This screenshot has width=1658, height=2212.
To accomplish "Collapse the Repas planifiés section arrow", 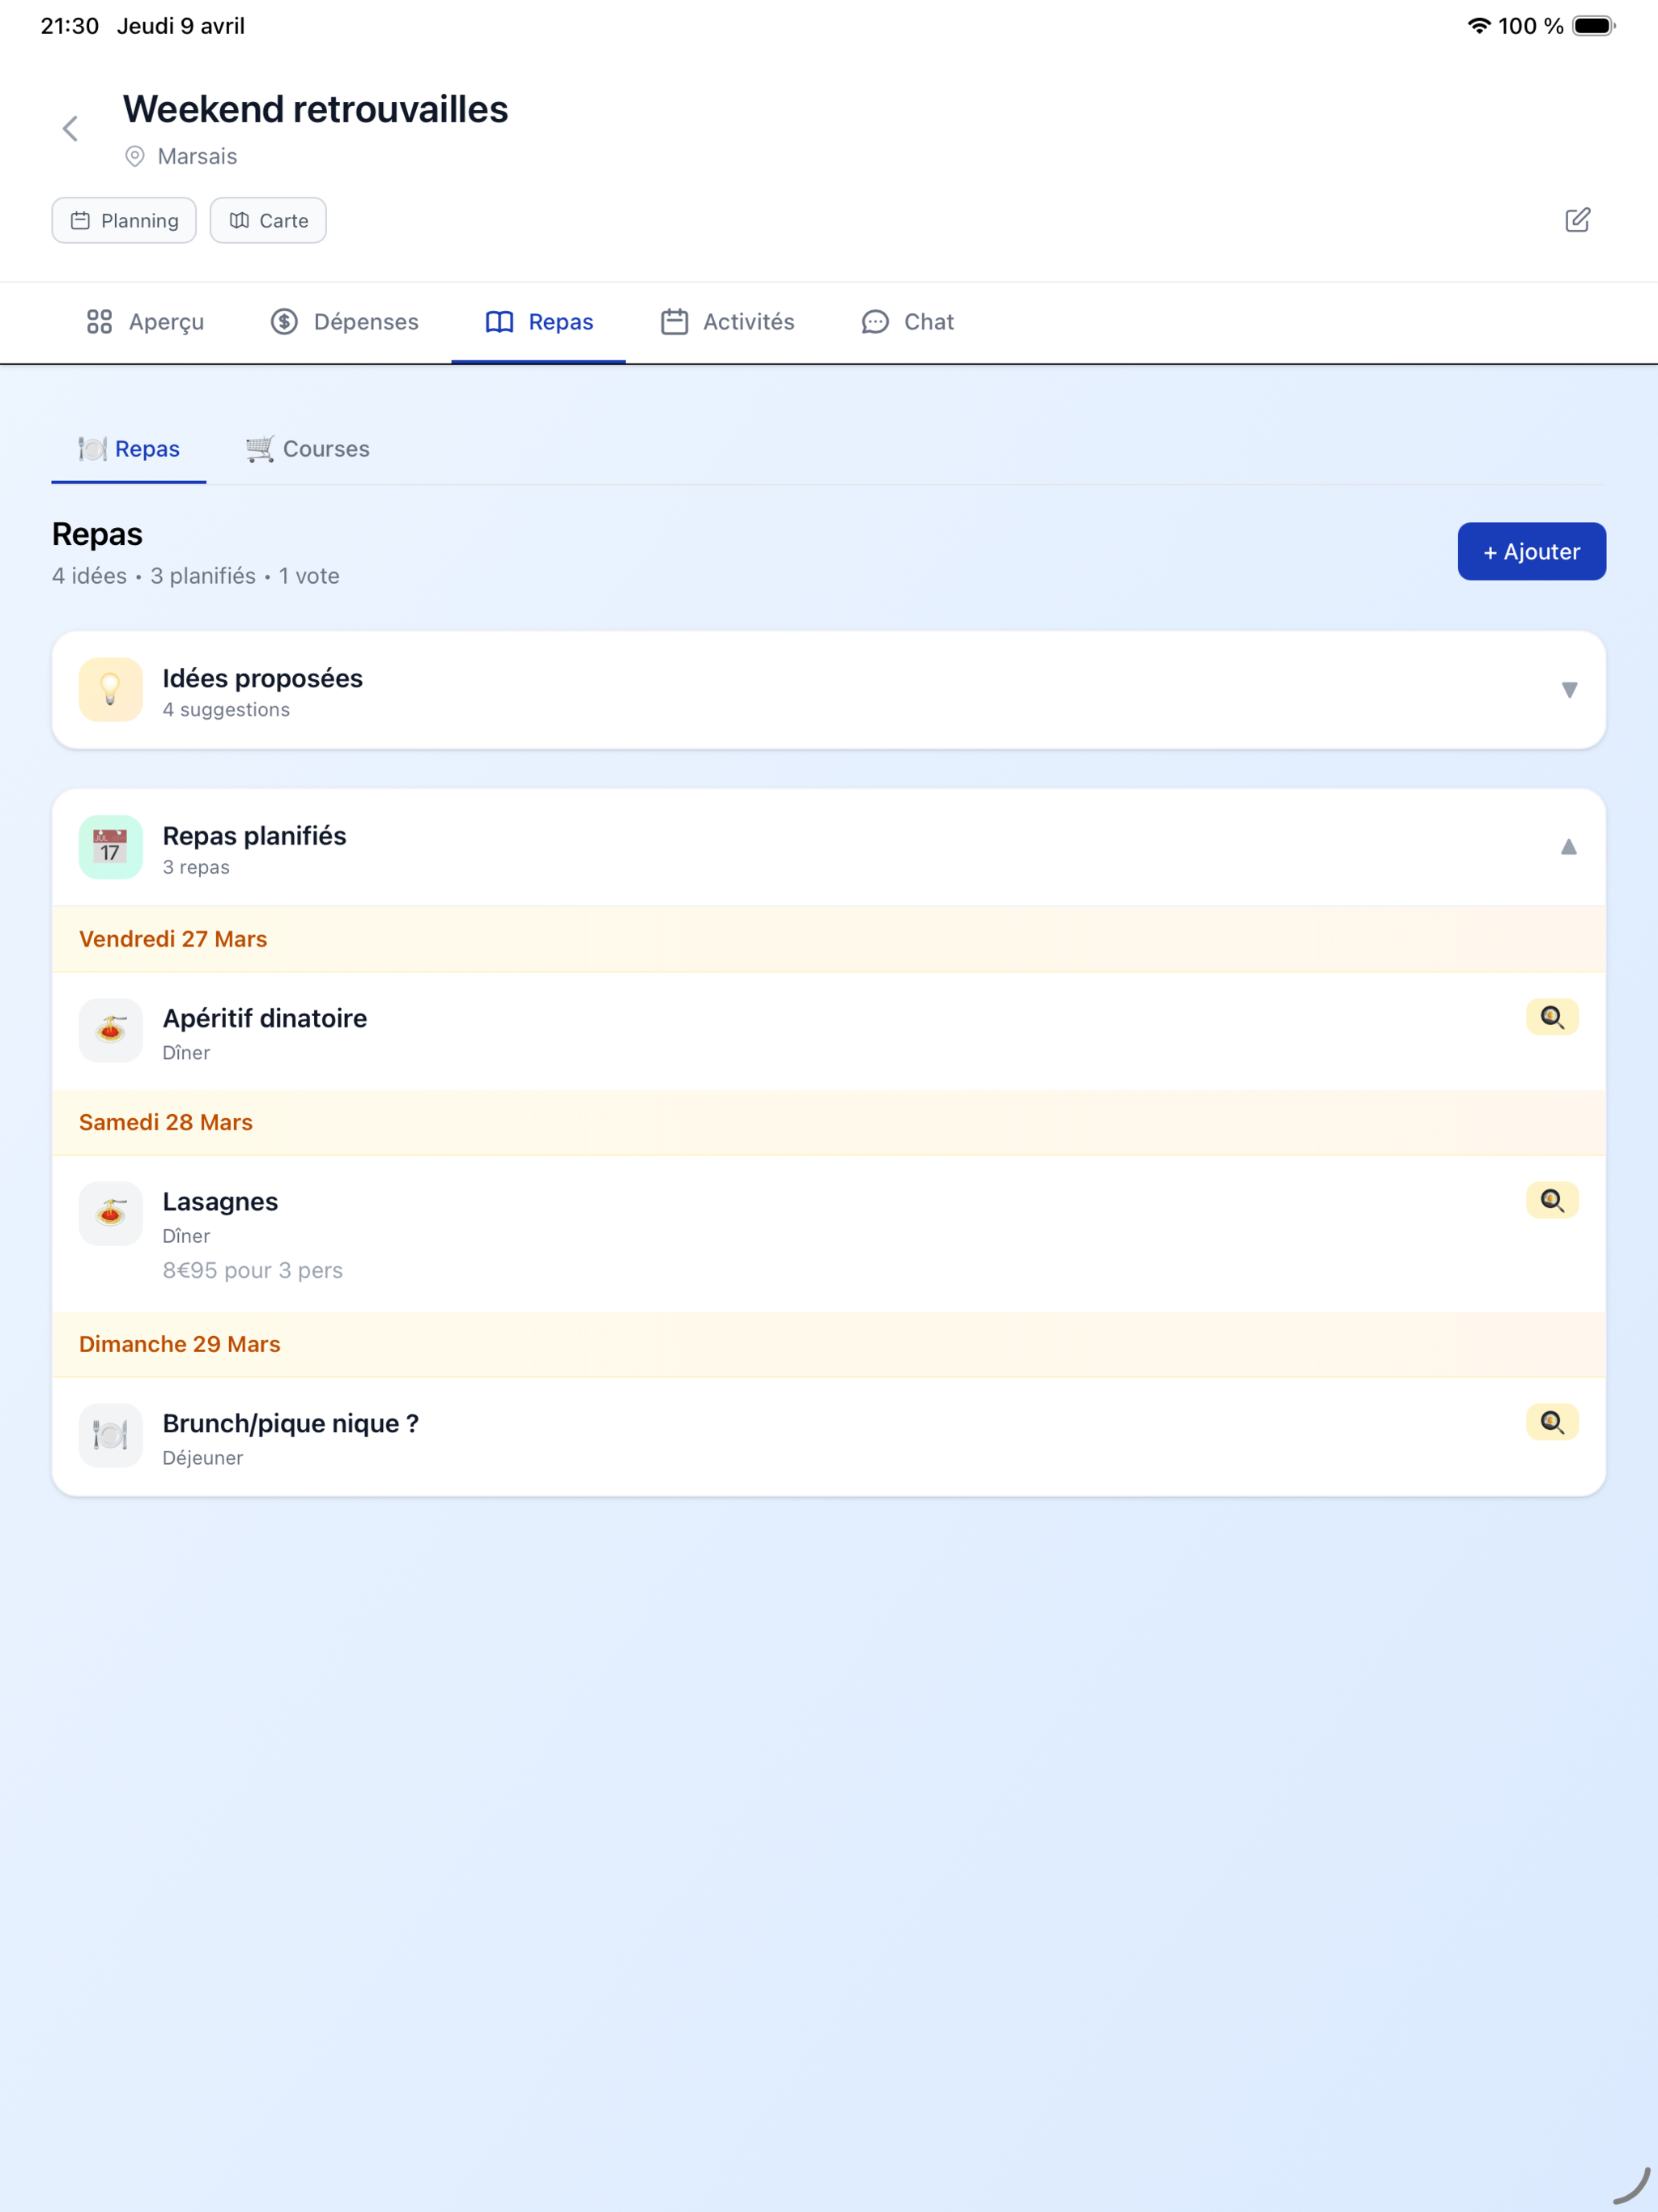I will (x=1569, y=847).
